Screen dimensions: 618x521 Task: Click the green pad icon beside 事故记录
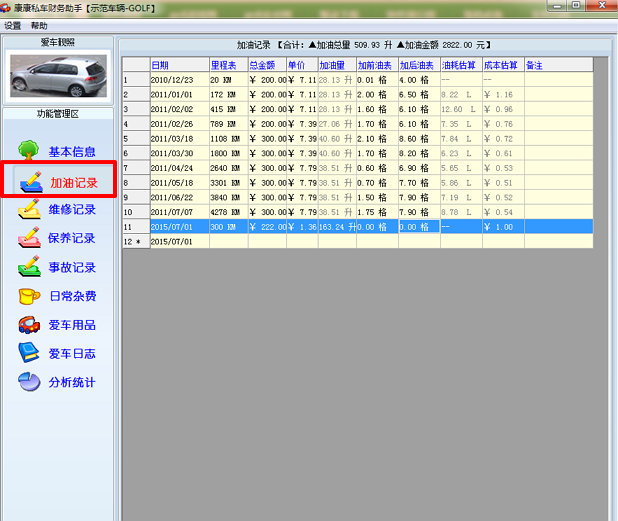pyautogui.click(x=30, y=266)
